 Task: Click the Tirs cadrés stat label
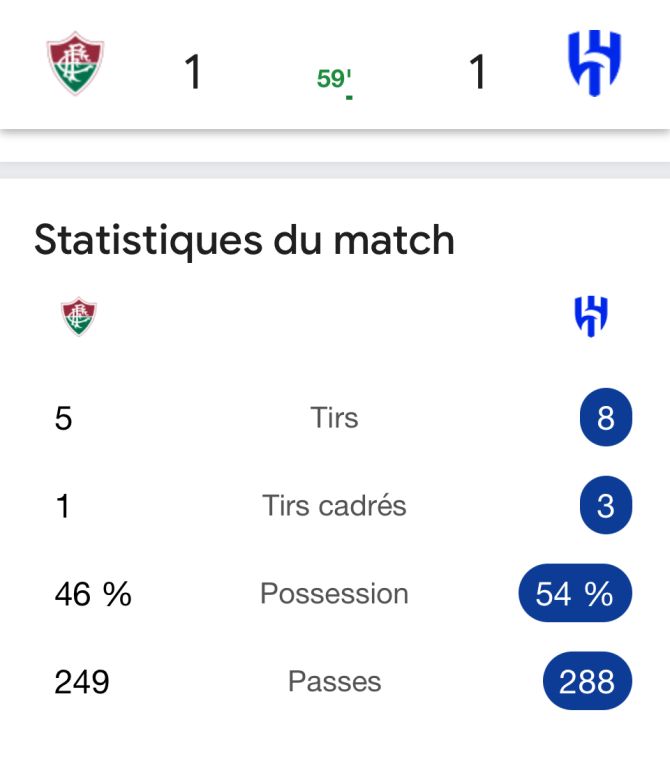click(x=334, y=506)
